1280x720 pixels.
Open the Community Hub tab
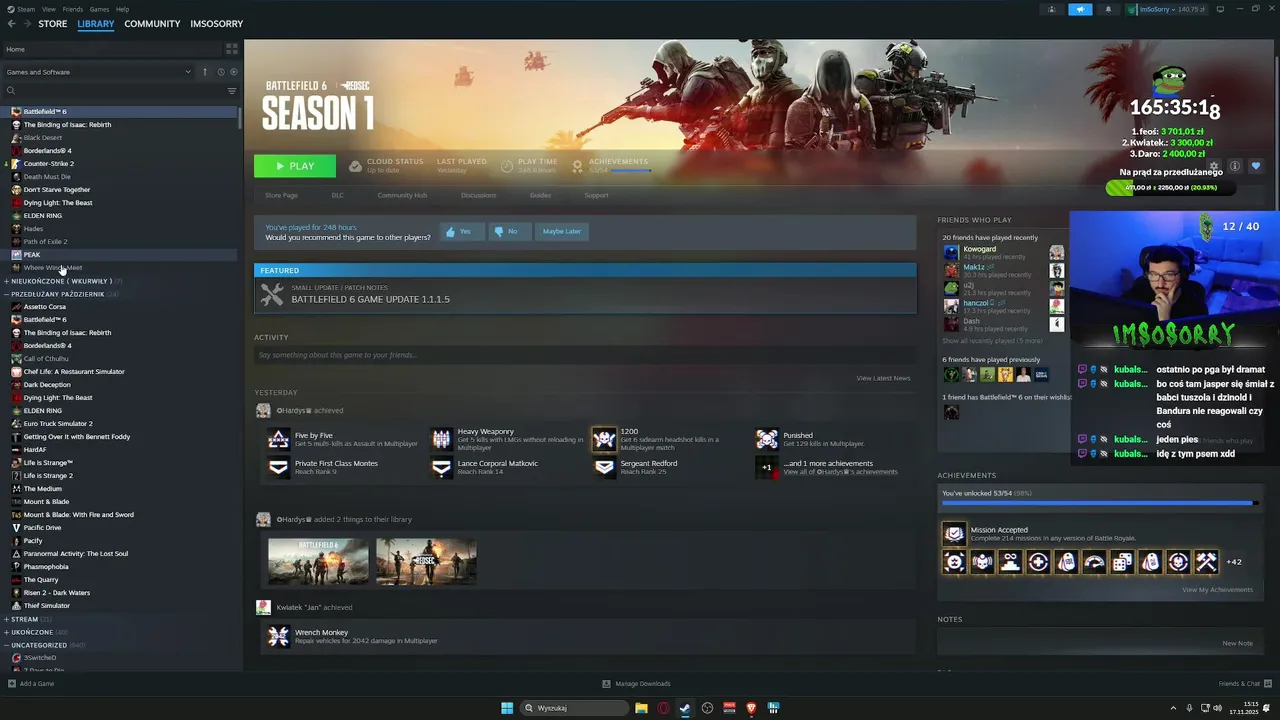click(x=402, y=195)
